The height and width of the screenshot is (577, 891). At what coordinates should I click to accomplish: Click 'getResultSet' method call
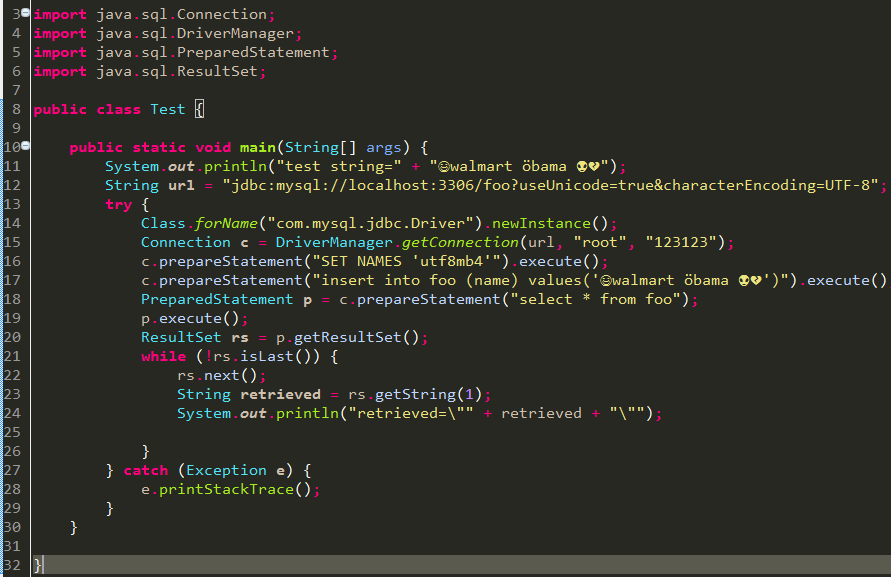347,337
